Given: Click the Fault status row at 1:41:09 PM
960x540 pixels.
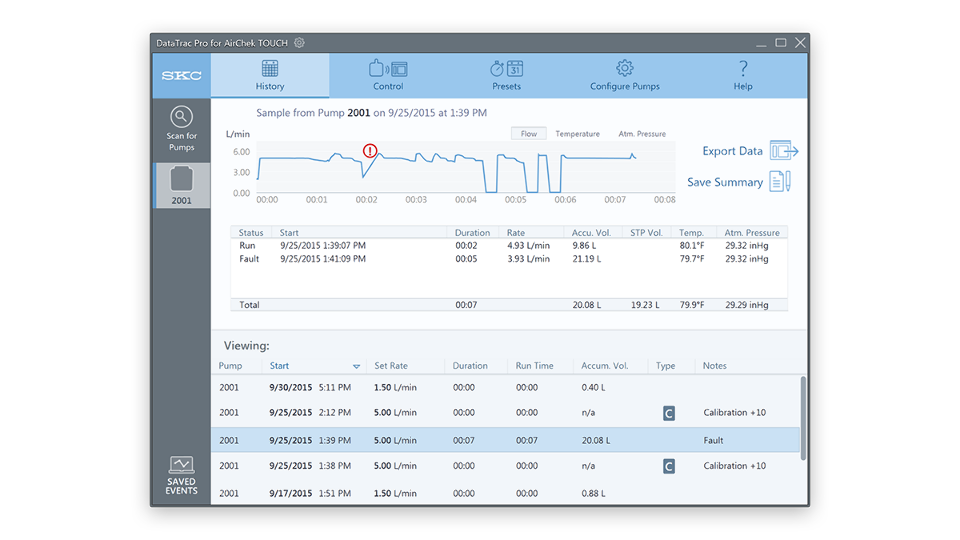Looking at the screenshot, I should pos(509,259).
